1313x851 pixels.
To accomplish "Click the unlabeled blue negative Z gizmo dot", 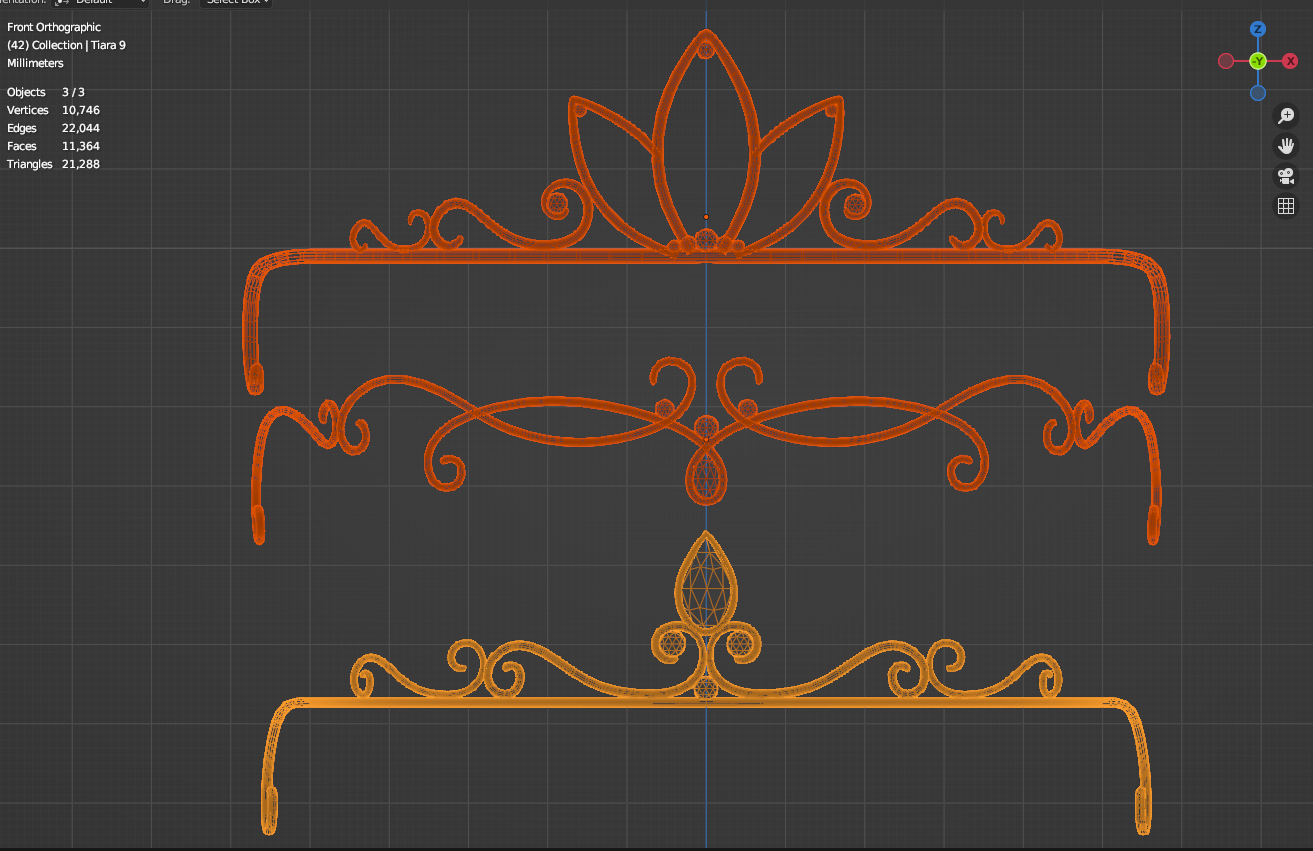I will pyautogui.click(x=1258, y=93).
